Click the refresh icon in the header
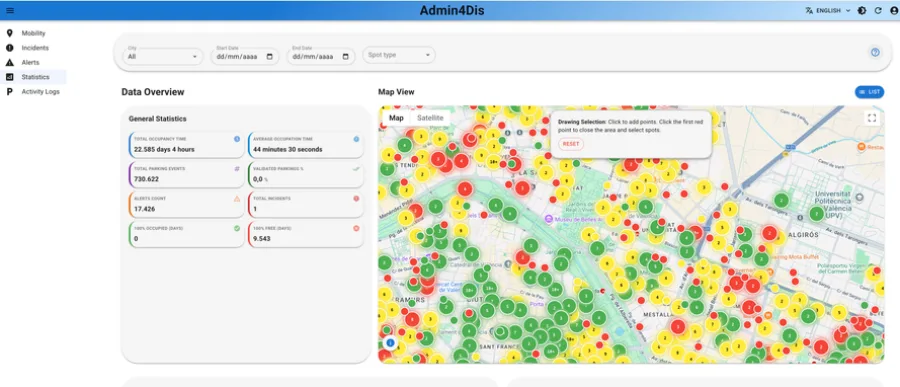This screenshot has height=387, width=900. [x=878, y=10]
